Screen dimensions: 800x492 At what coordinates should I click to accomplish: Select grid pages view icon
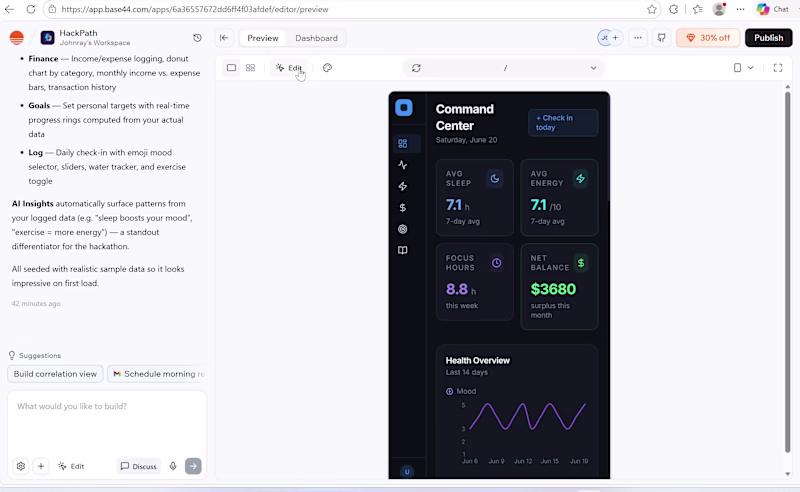pos(251,67)
